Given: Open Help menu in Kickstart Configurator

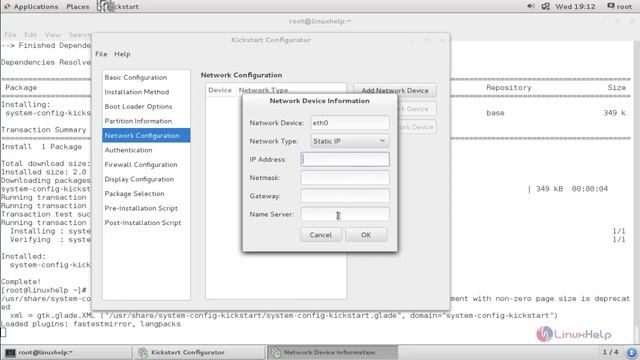Looking at the screenshot, I should coord(122,54).
